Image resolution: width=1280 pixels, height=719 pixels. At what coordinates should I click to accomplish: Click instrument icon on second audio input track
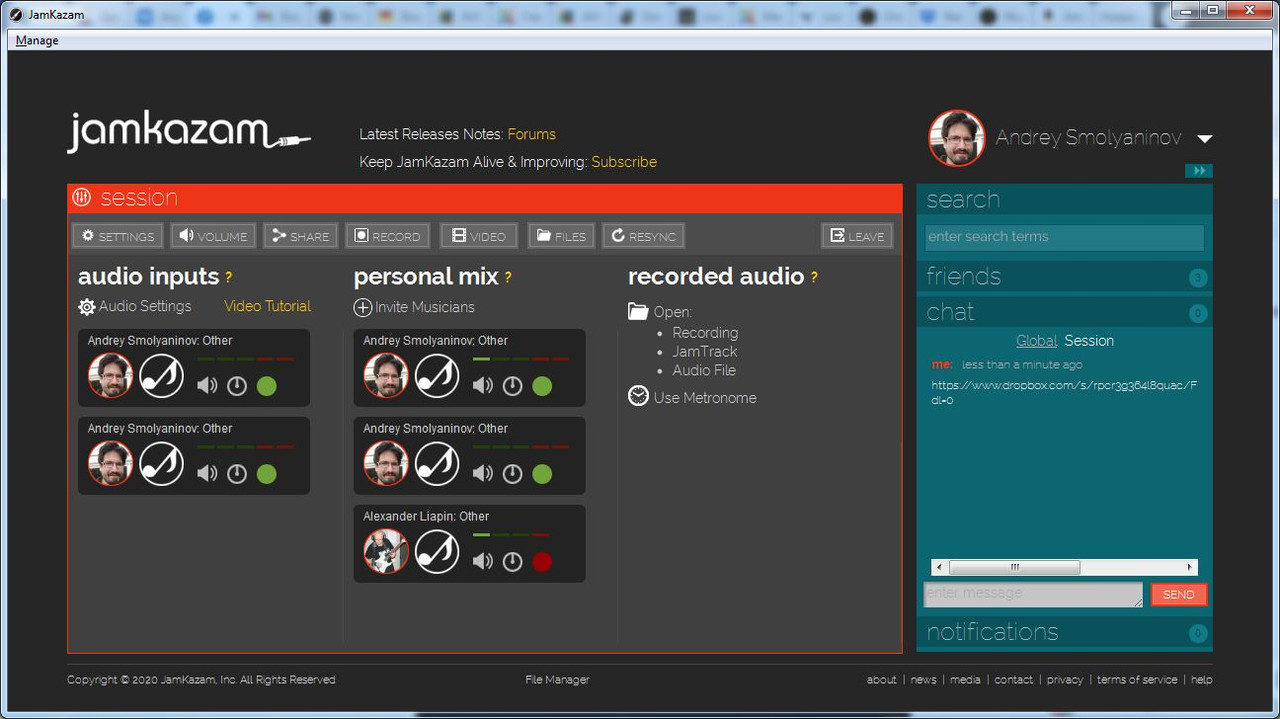coord(161,464)
